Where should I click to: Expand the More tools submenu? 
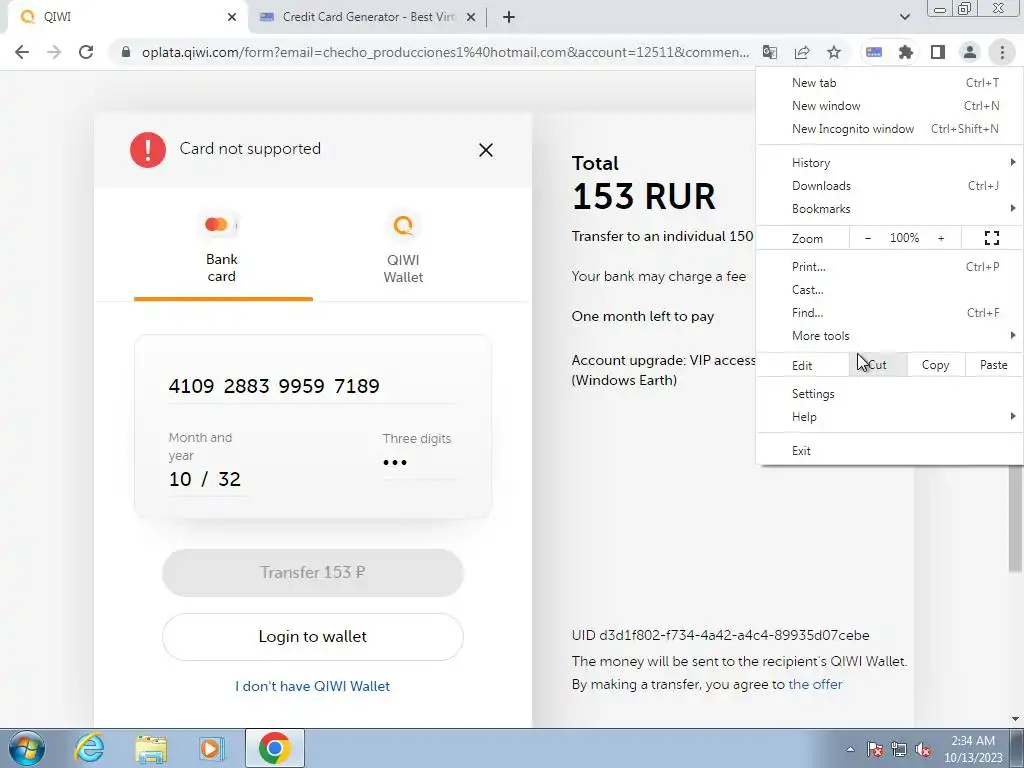point(889,335)
